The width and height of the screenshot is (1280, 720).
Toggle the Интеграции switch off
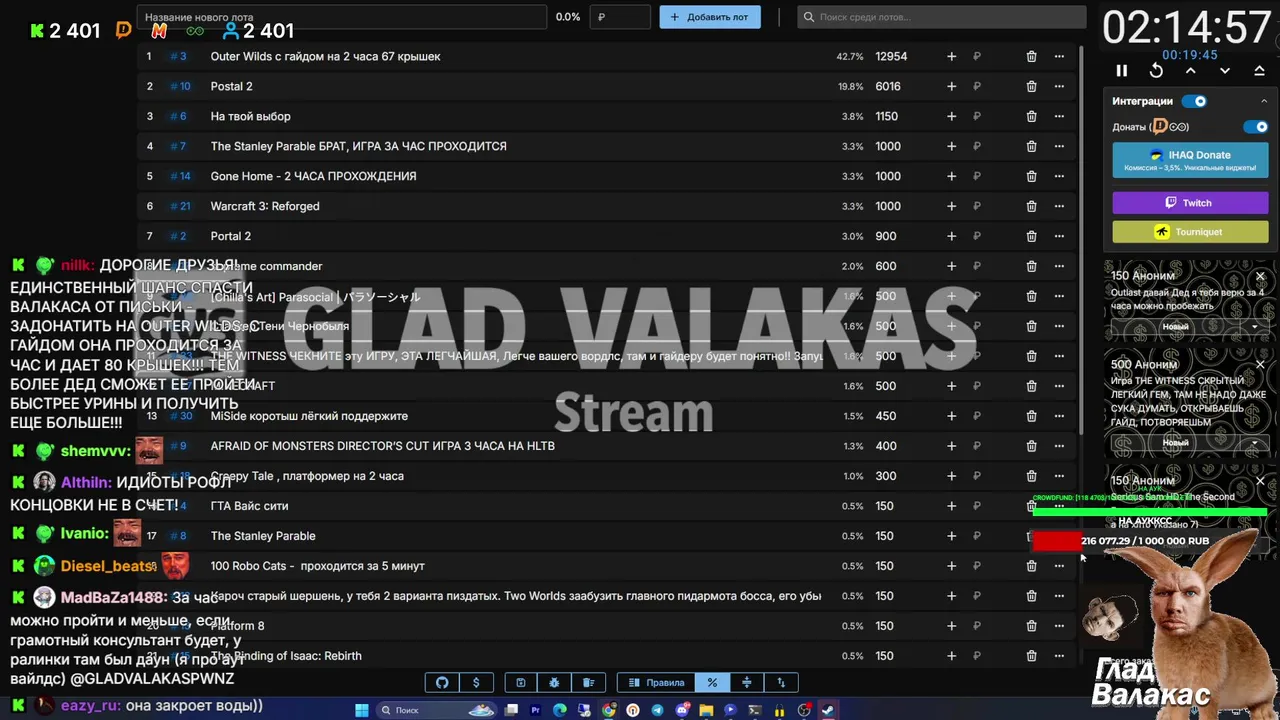[x=1194, y=101]
